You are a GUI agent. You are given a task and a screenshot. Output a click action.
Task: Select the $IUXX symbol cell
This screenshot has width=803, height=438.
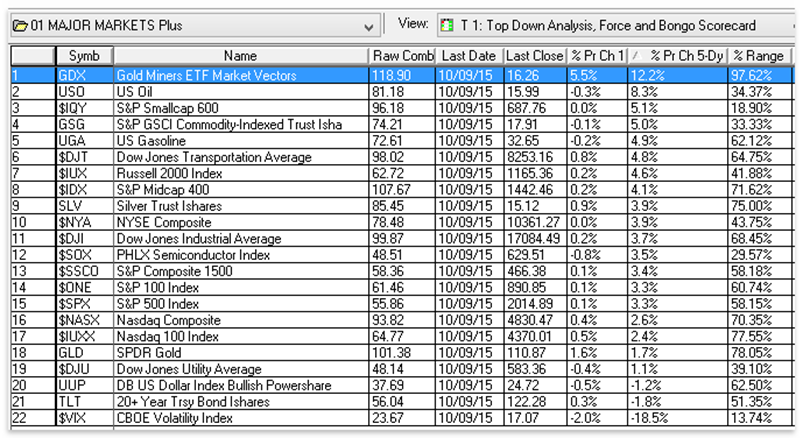click(84, 337)
